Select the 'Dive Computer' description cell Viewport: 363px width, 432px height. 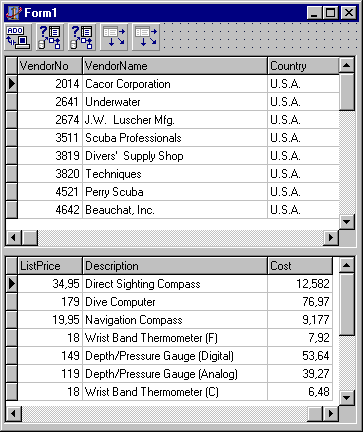tap(175, 302)
